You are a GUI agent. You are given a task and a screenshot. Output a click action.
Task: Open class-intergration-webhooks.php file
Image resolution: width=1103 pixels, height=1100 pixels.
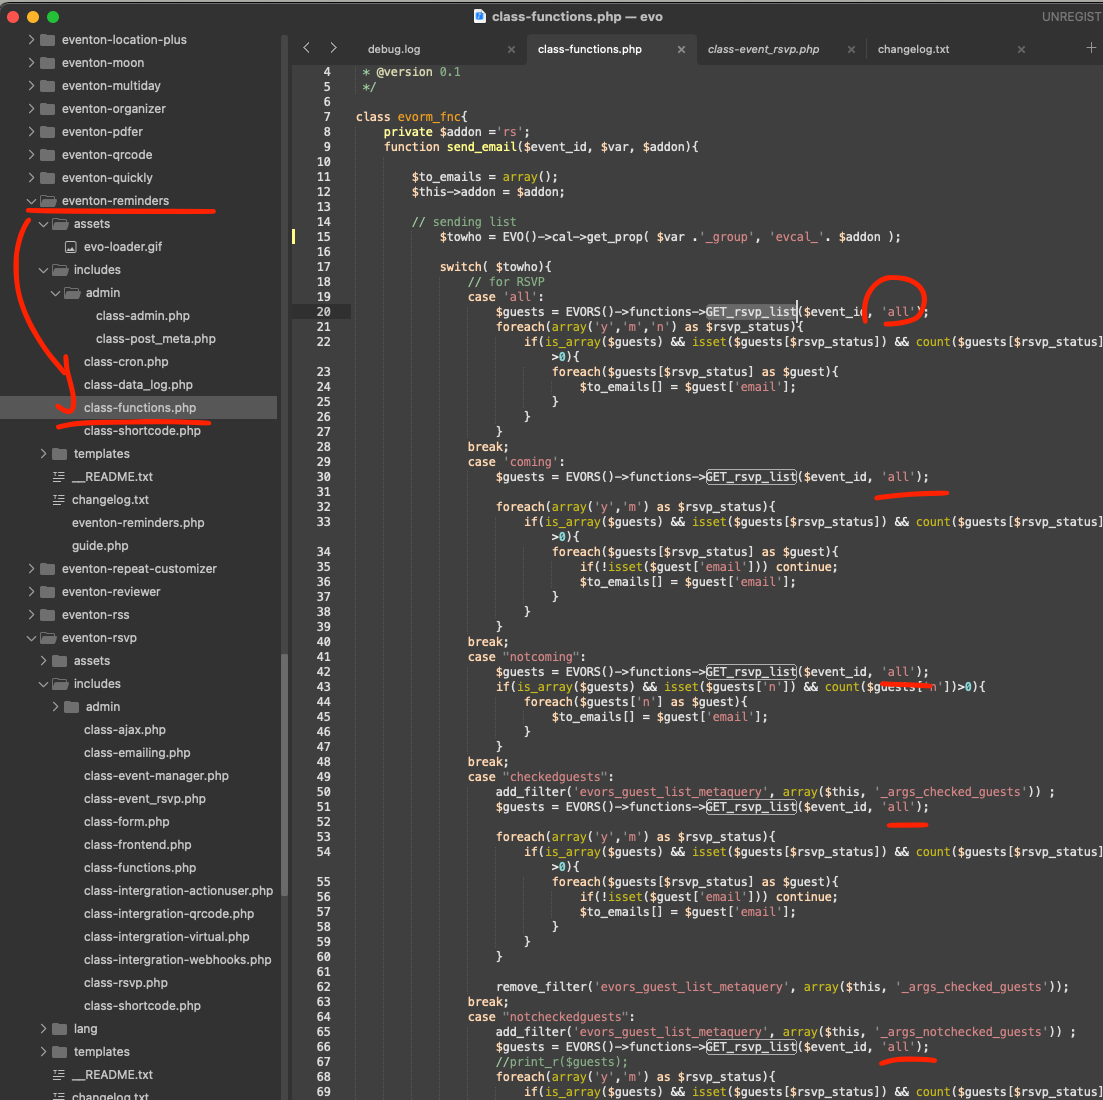pos(177,959)
